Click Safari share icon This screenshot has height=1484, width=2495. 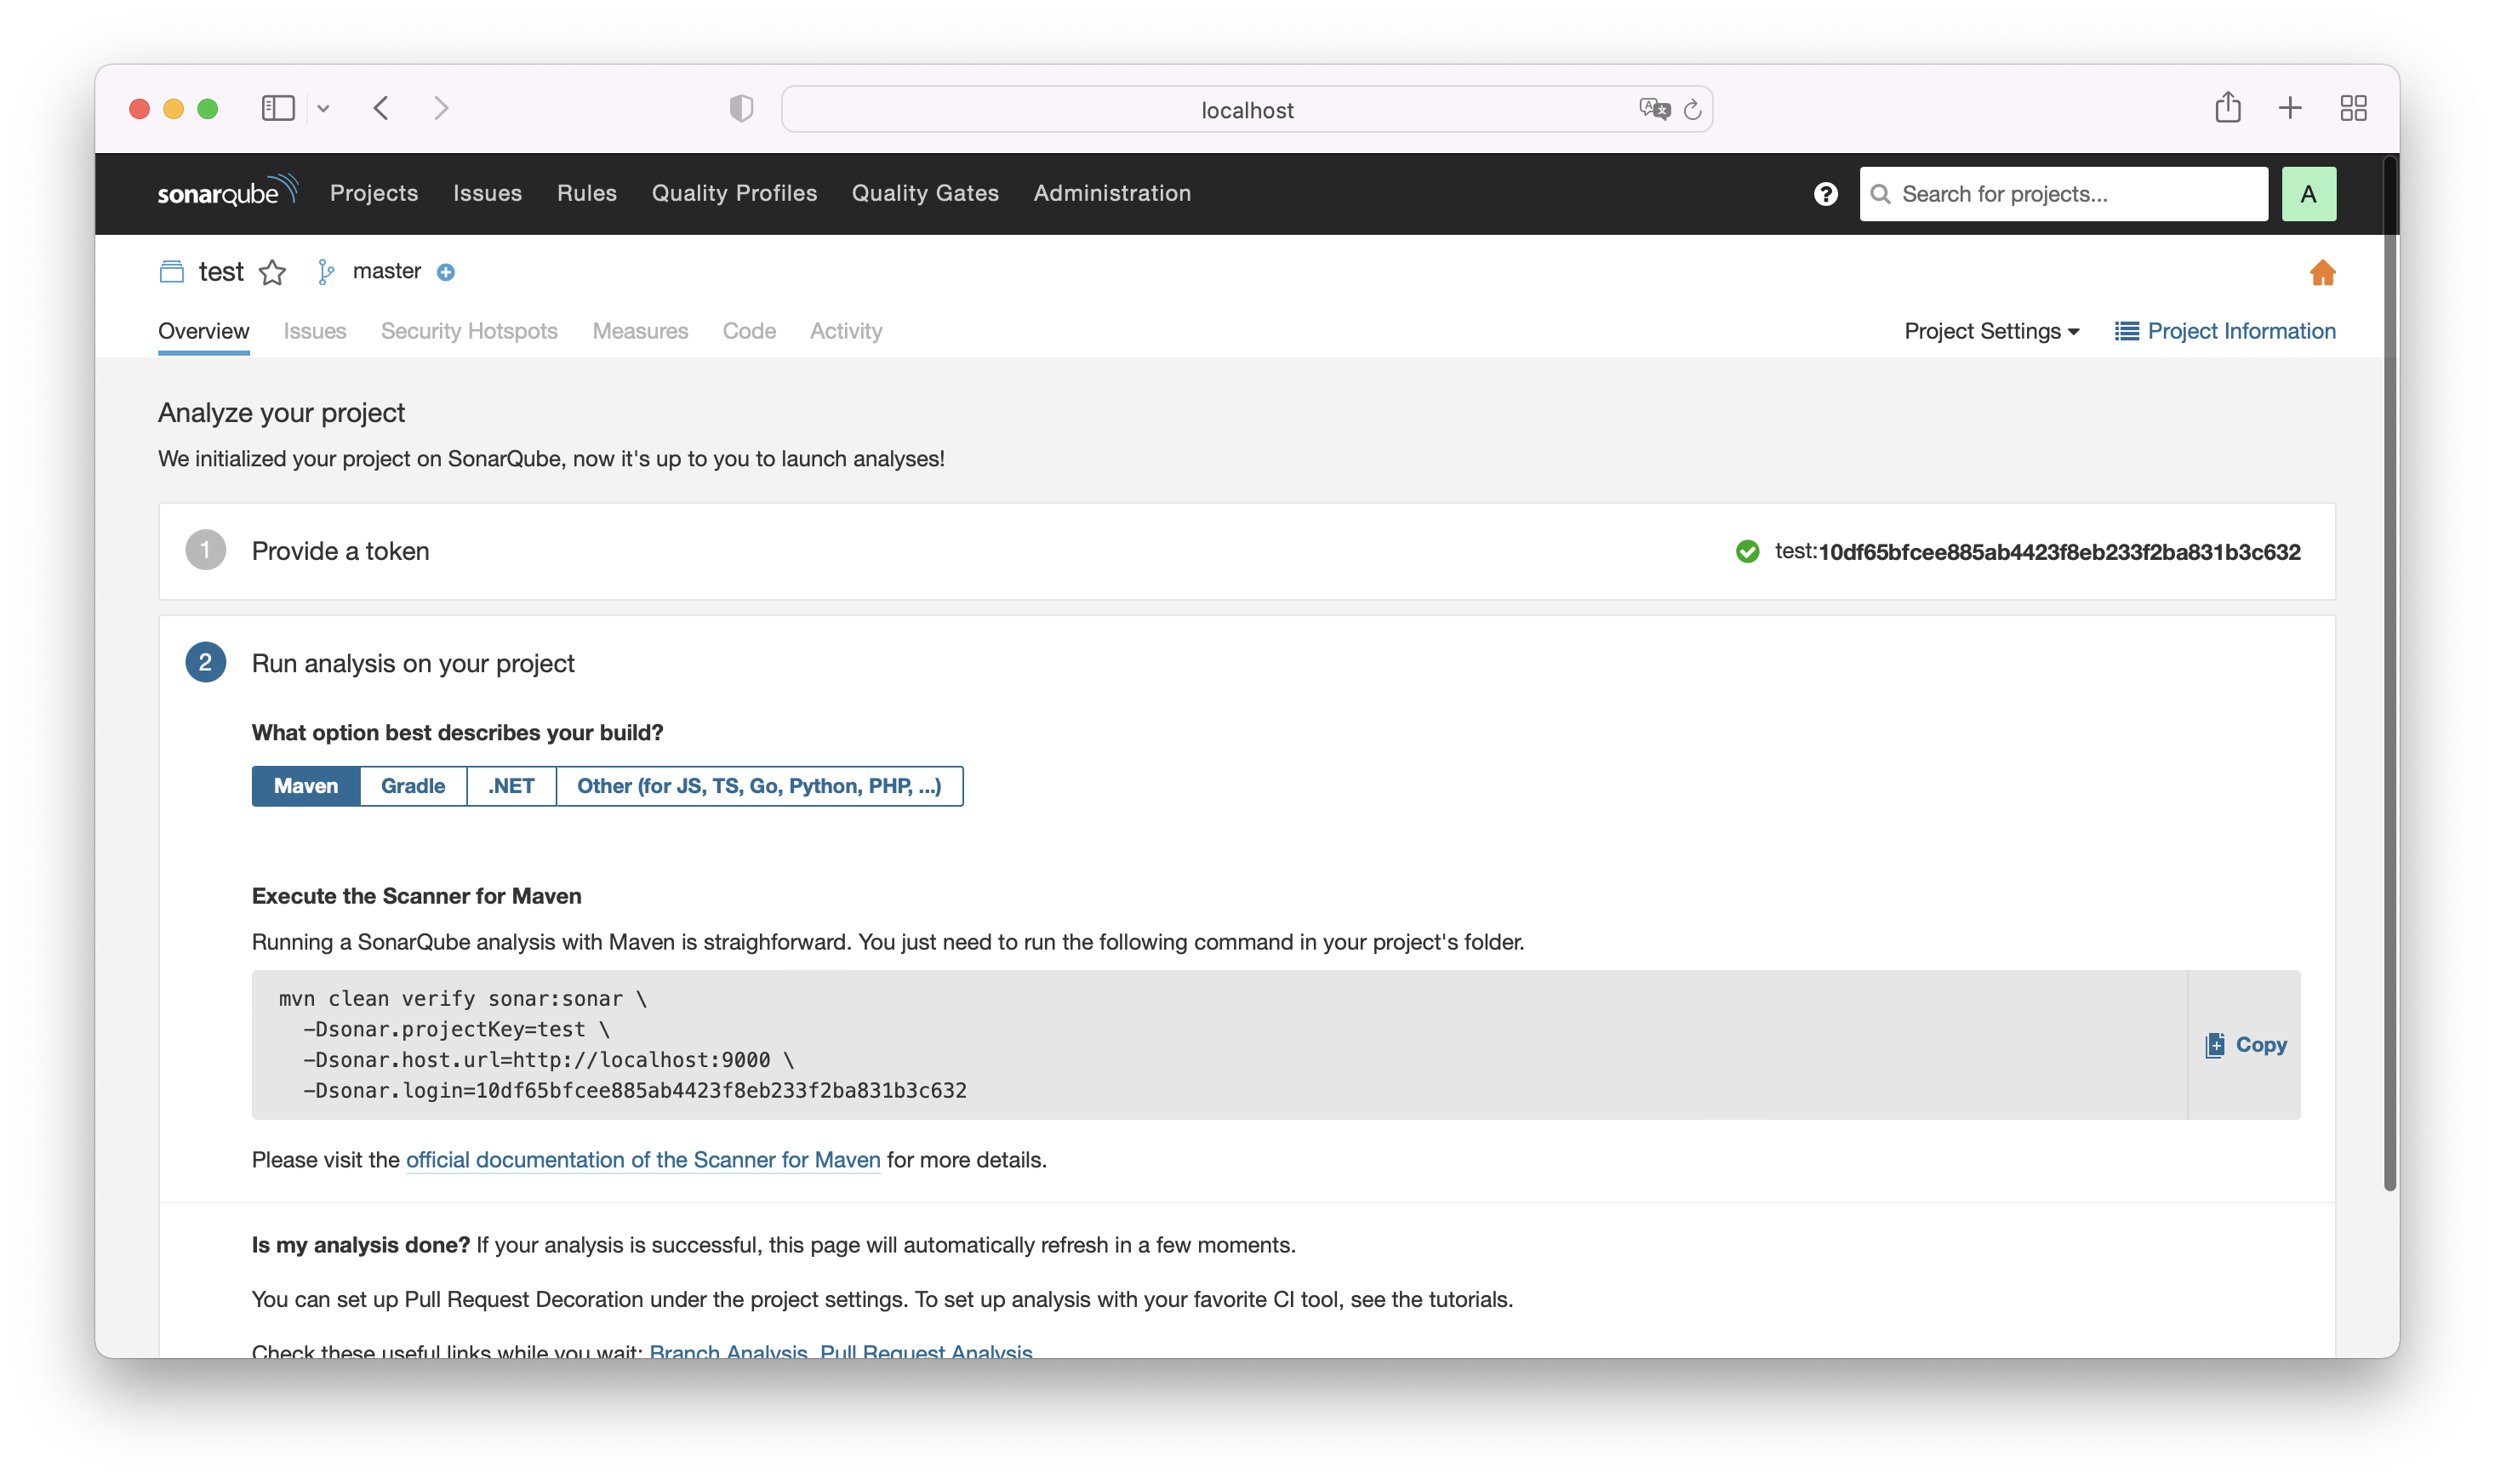(2227, 108)
